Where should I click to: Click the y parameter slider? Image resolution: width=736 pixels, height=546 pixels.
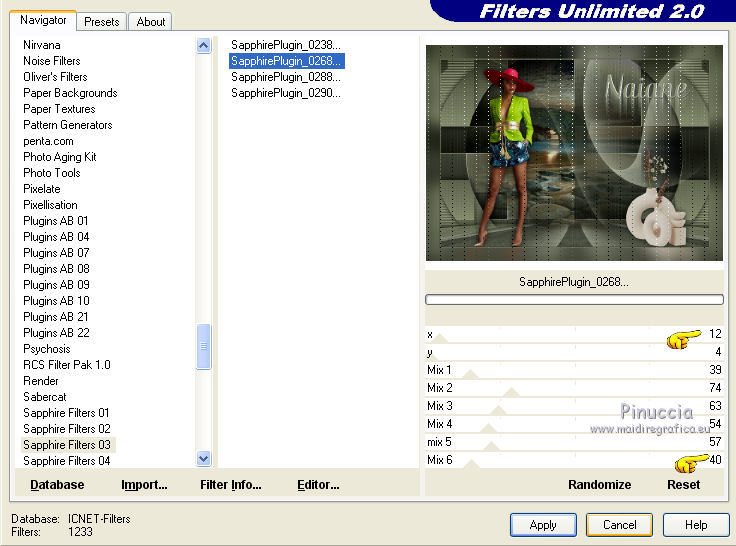(x=574, y=352)
